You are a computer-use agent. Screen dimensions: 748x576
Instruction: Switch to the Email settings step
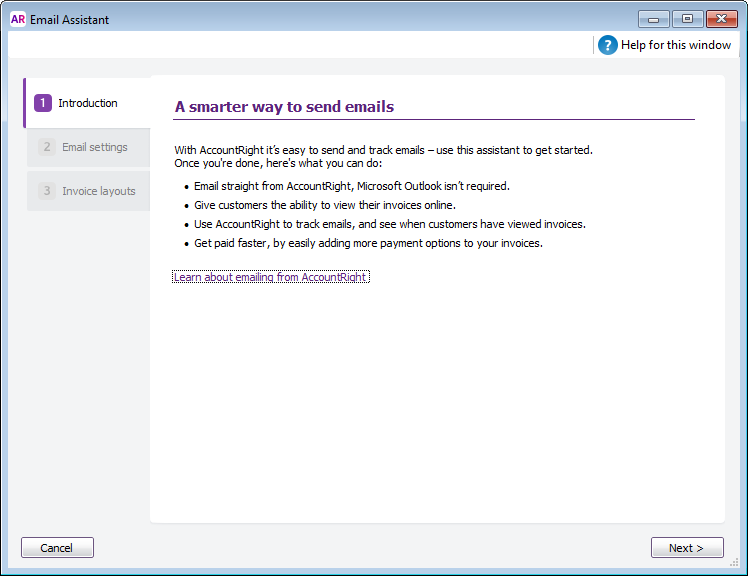point(95,147)
